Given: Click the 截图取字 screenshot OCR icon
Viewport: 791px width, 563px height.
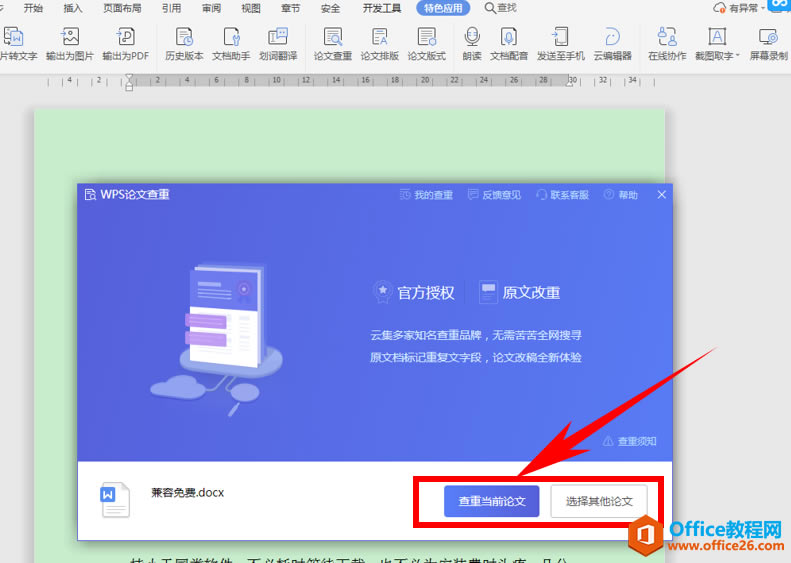Looking at the screenshot, I should pyautogui.click(x=717, y=37).
